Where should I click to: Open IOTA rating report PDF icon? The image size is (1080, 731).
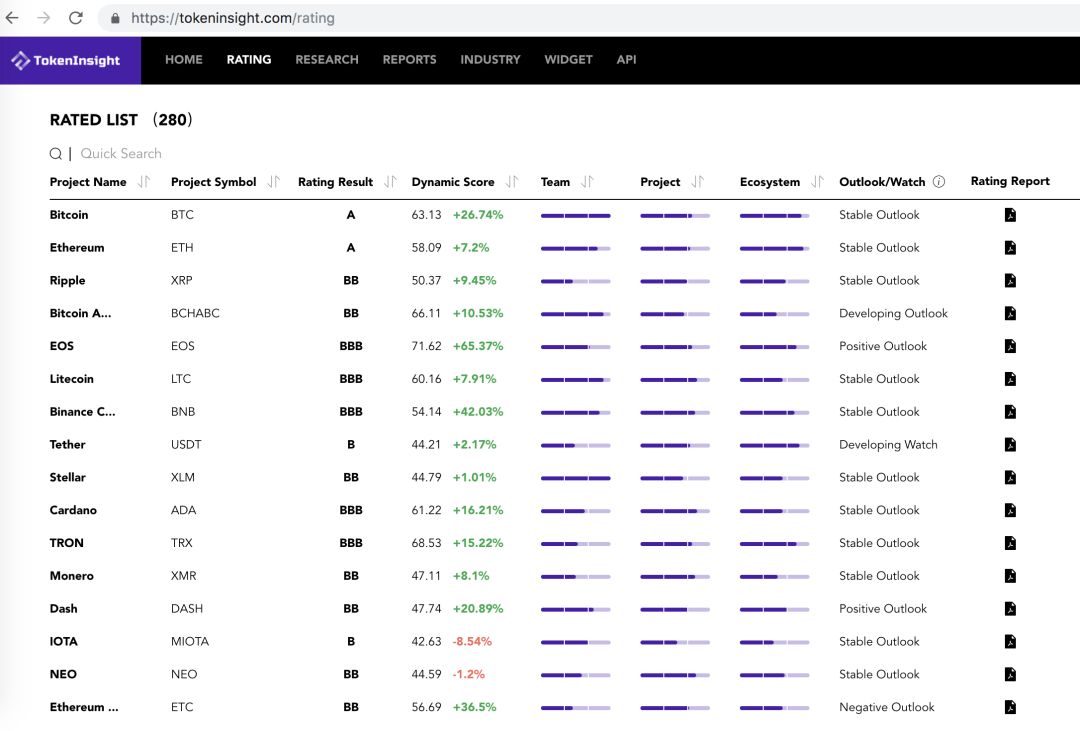[1010, 641]
